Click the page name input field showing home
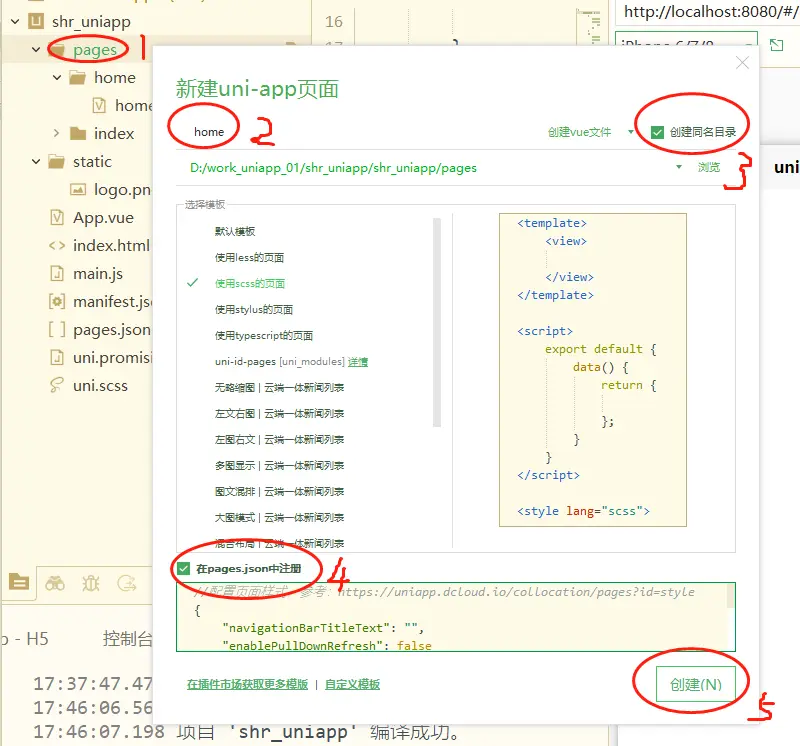 pyautogui.click(x=357, y=132)
